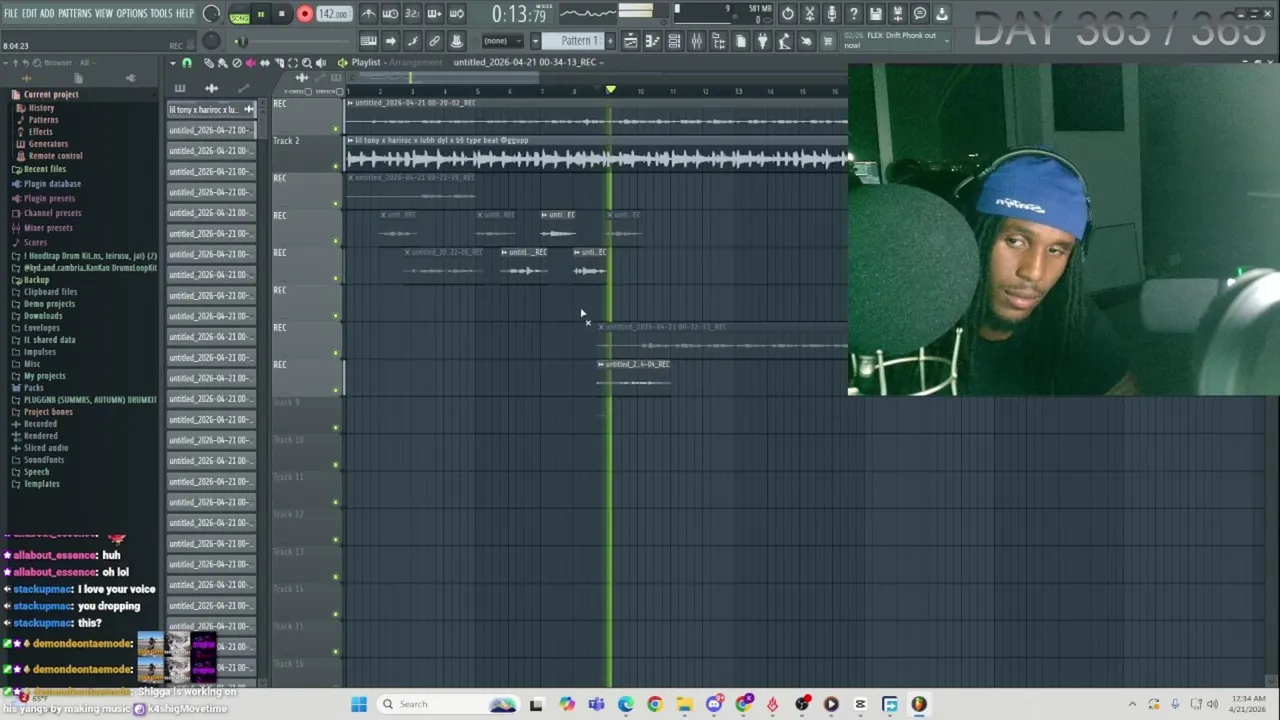
Task: Expand the Current project browser folder
Action: point(50,95)
